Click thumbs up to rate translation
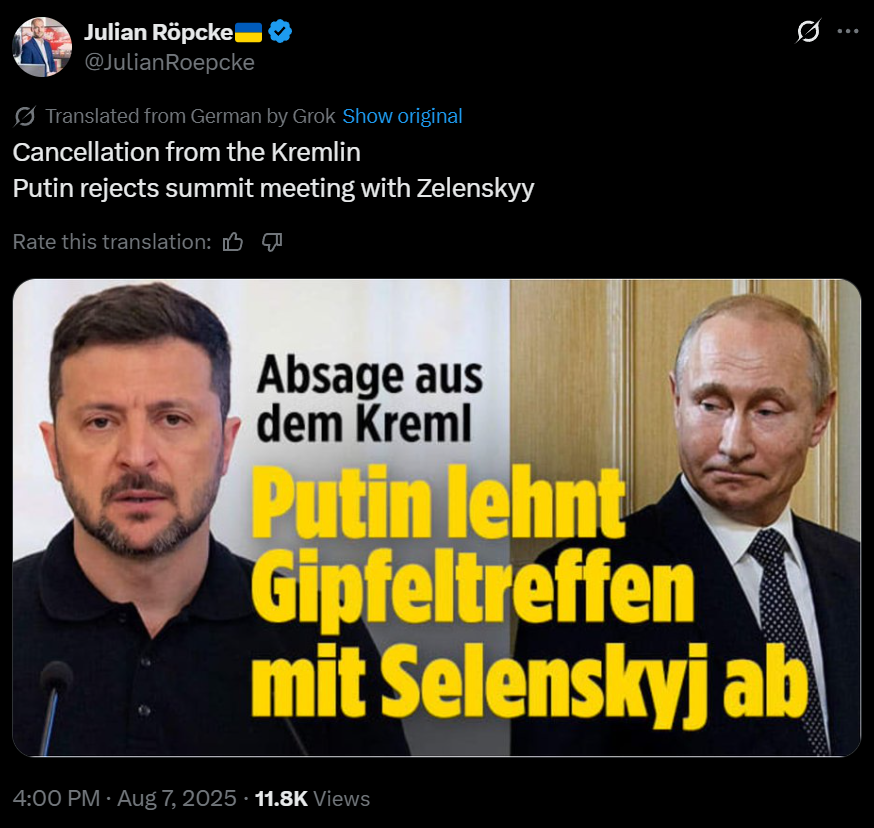This screenshot has width=874, height=828. coord(232,242)
